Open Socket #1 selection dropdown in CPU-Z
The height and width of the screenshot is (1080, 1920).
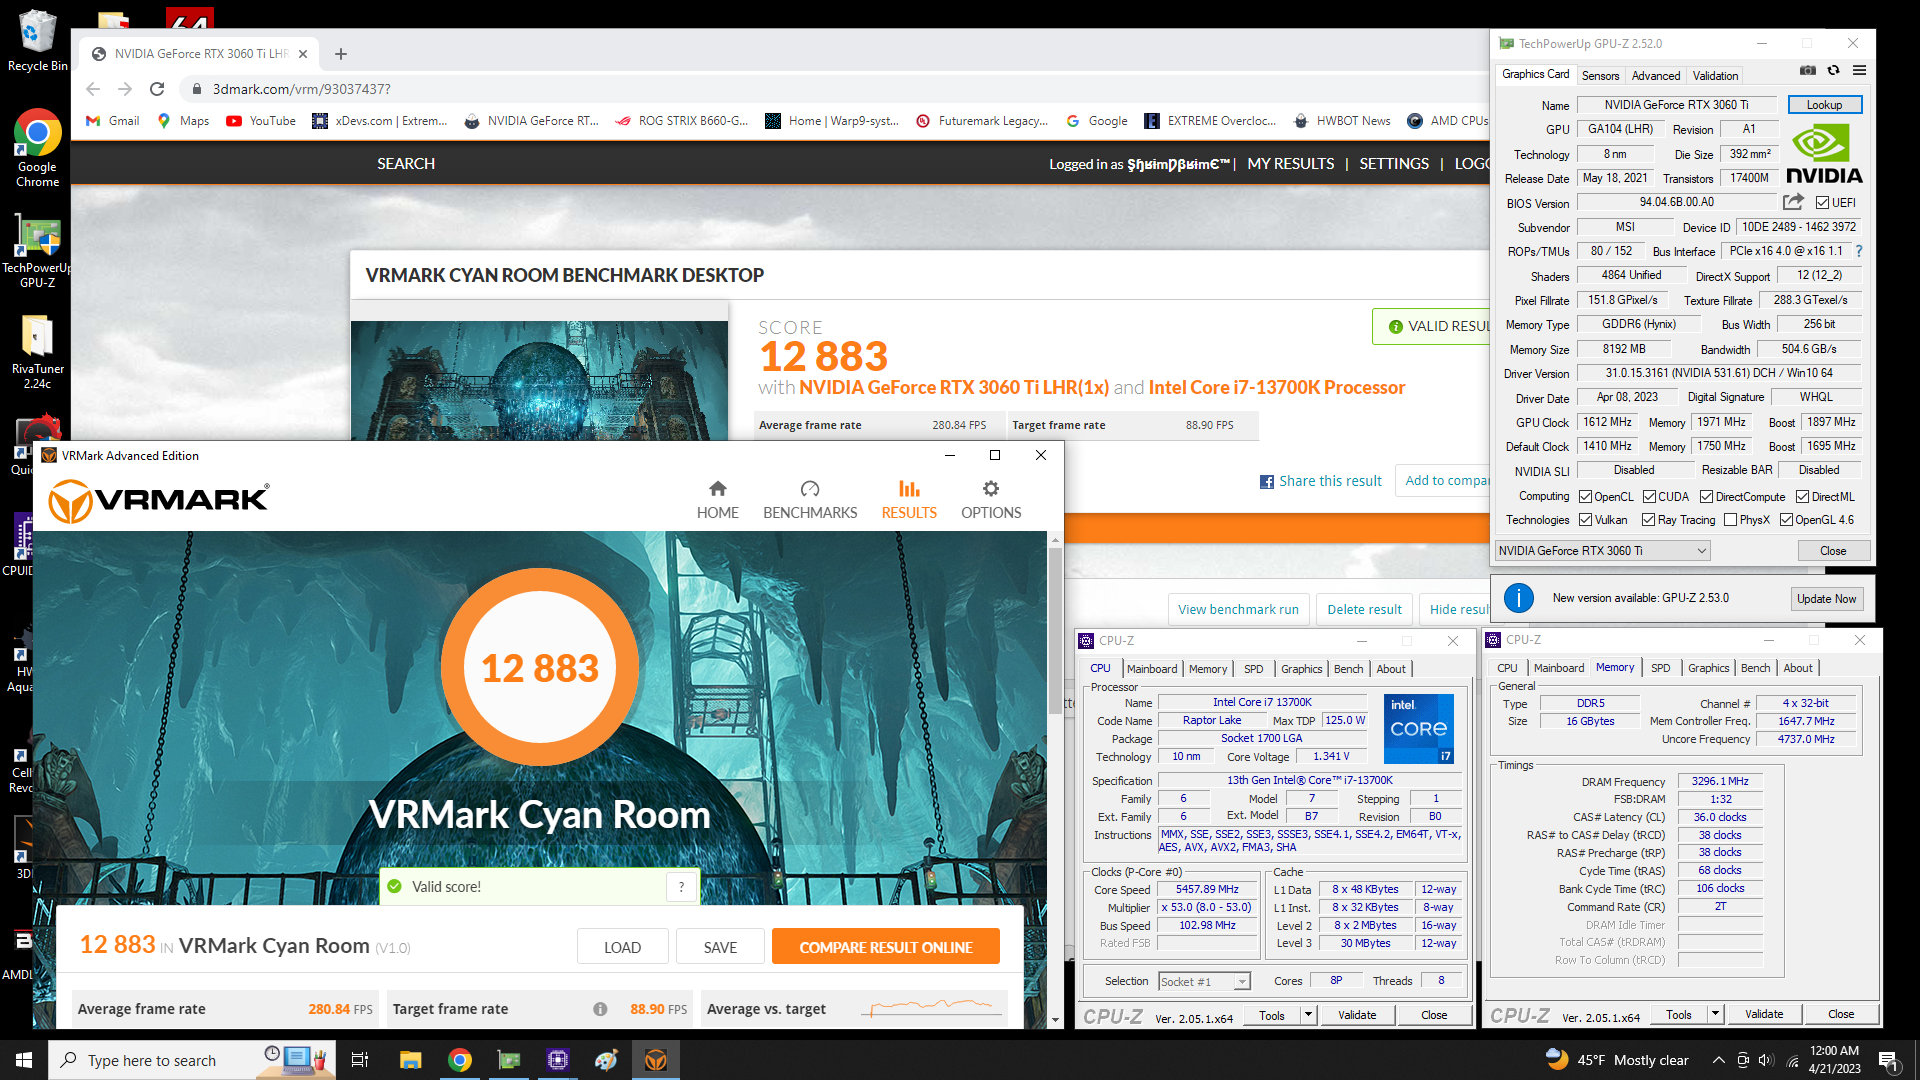[x=1204, y=982]
